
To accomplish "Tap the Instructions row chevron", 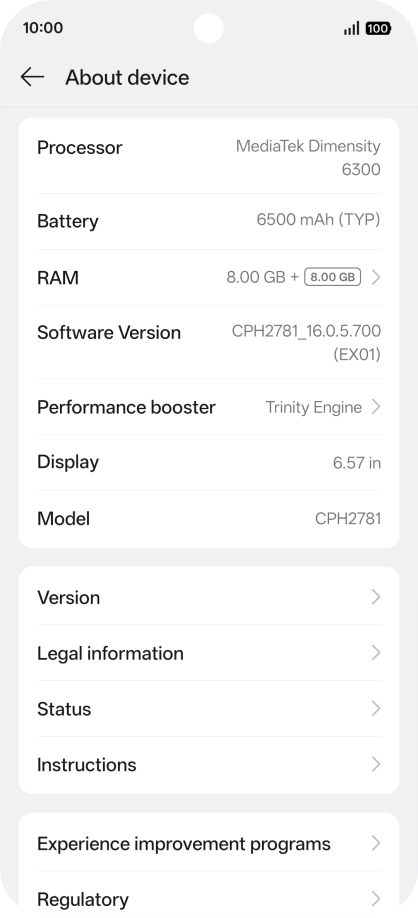I will pos(376,764).
